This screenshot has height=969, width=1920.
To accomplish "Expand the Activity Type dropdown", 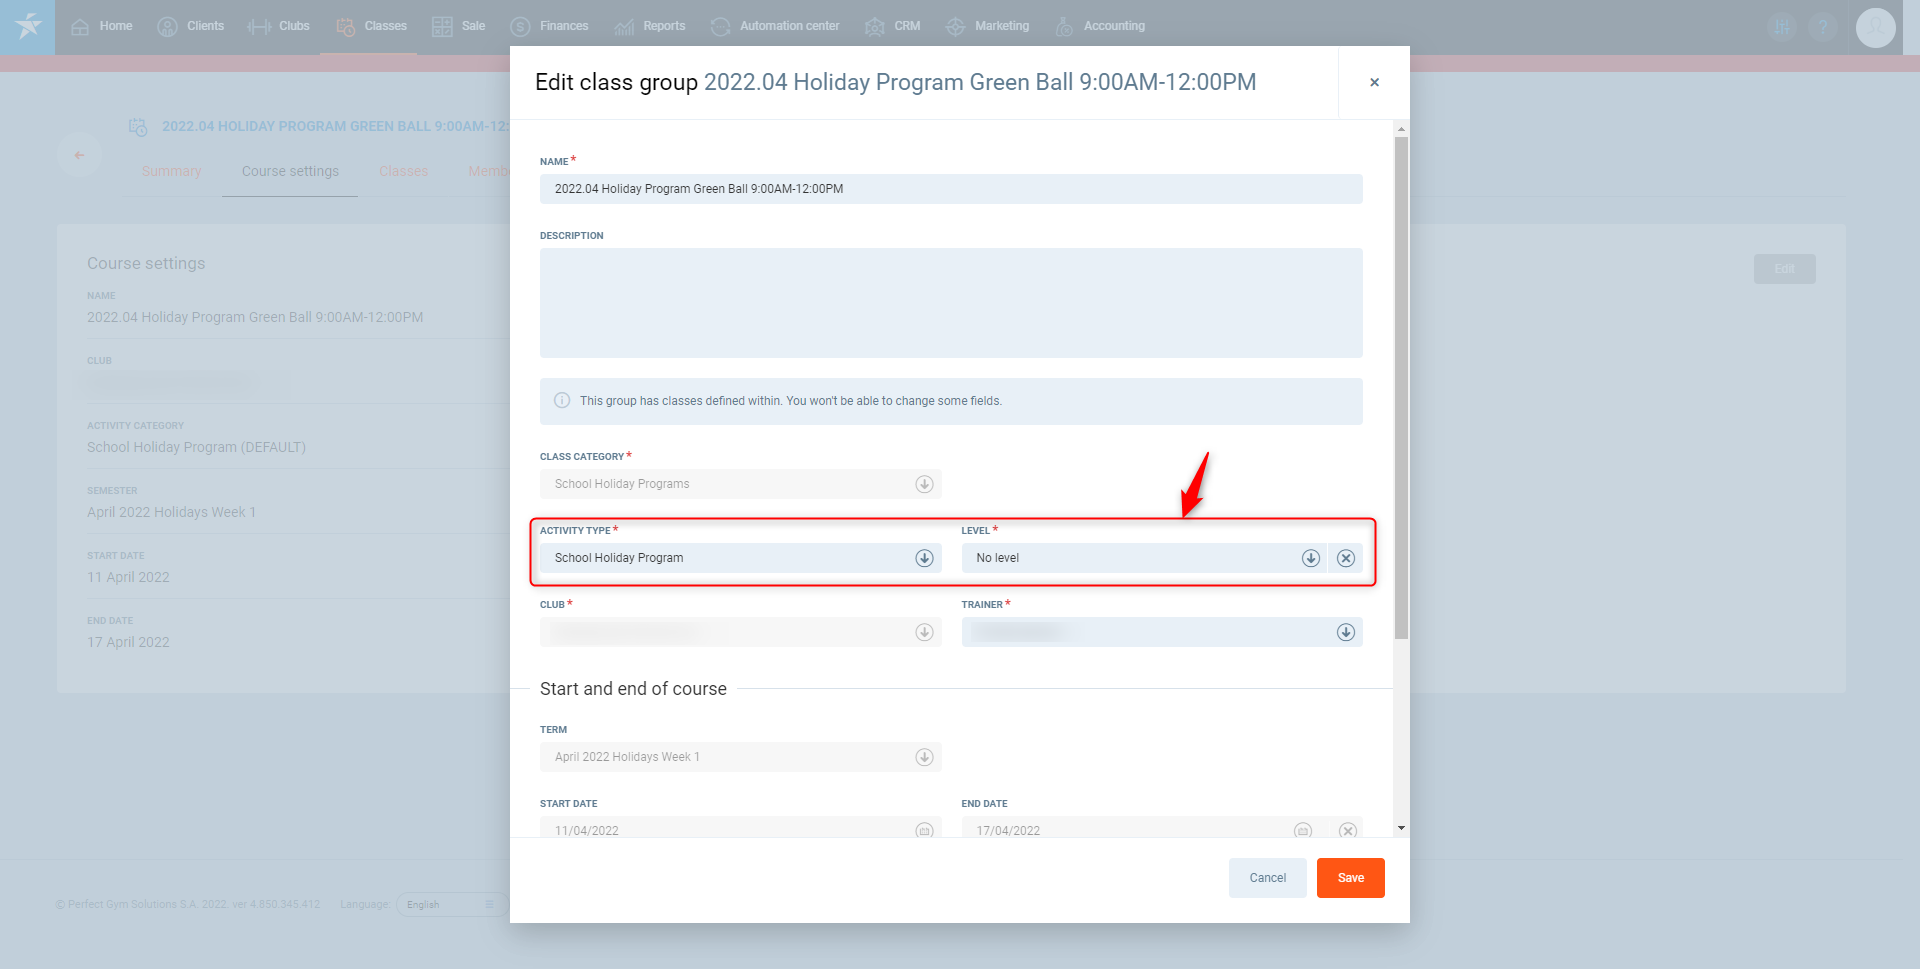I will point(924,558).
